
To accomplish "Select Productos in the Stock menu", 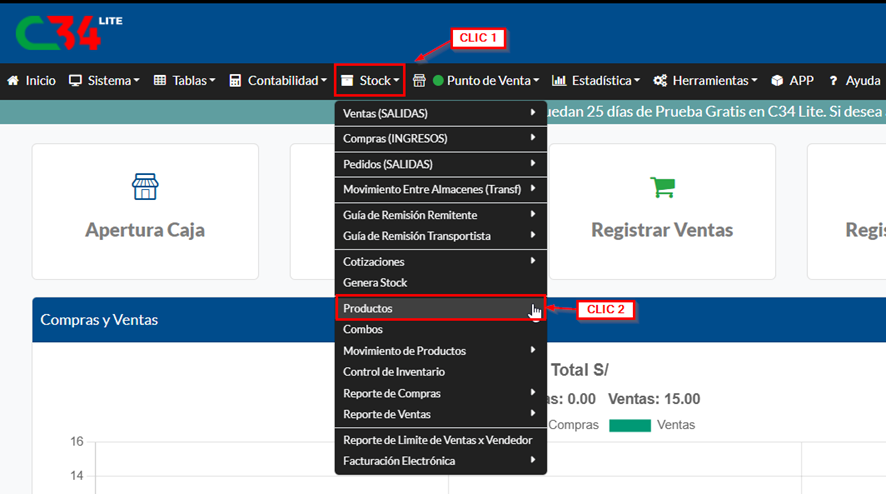I will pos(368,308).
